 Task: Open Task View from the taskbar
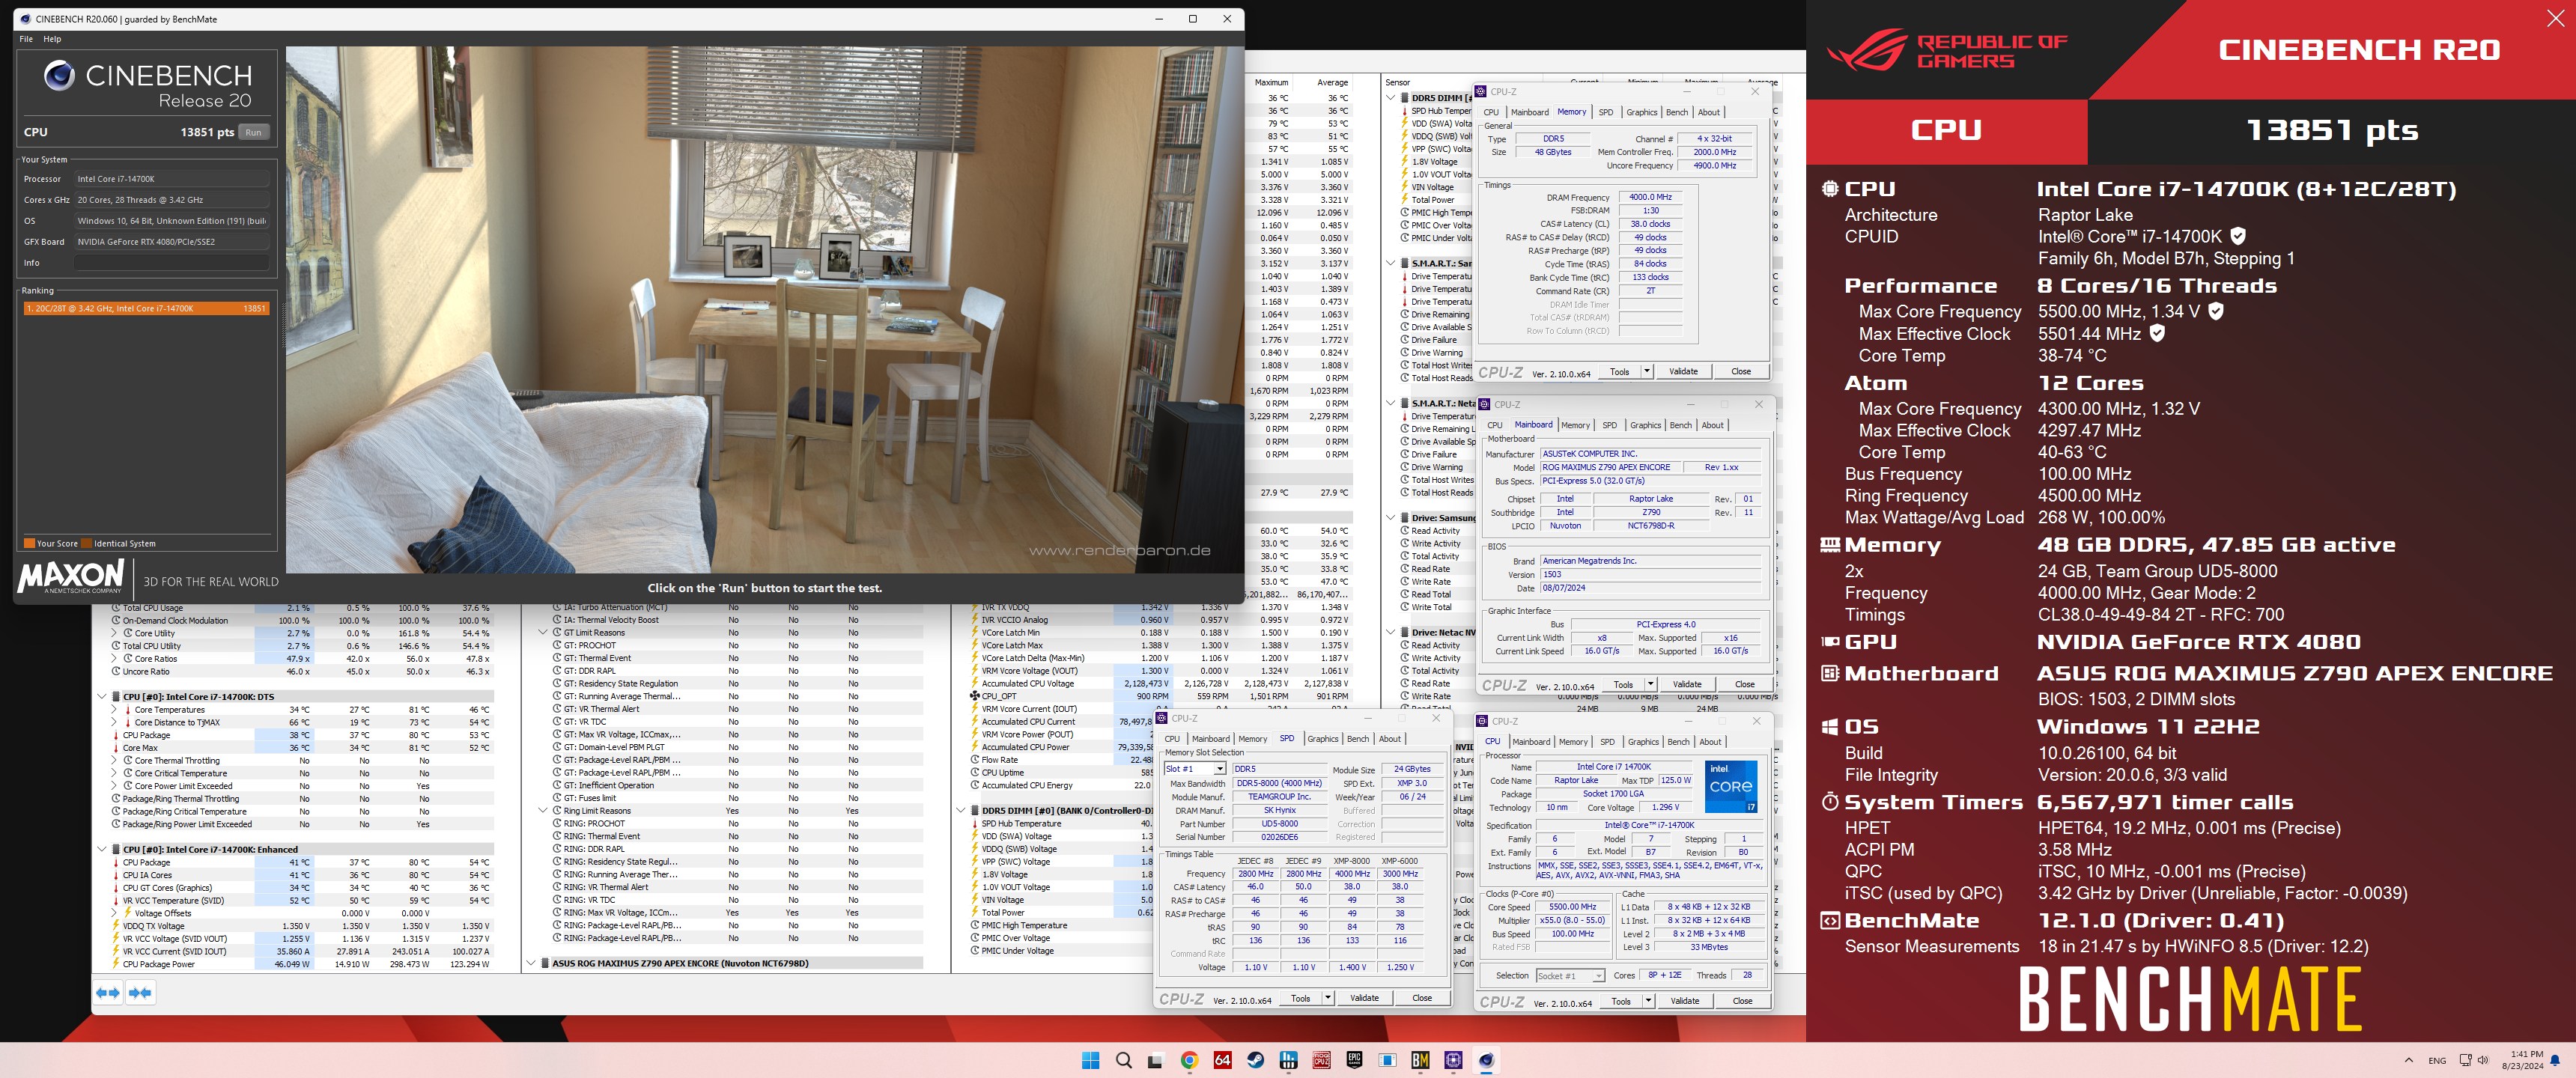pyautogui.click(x=1156, y=1060)
